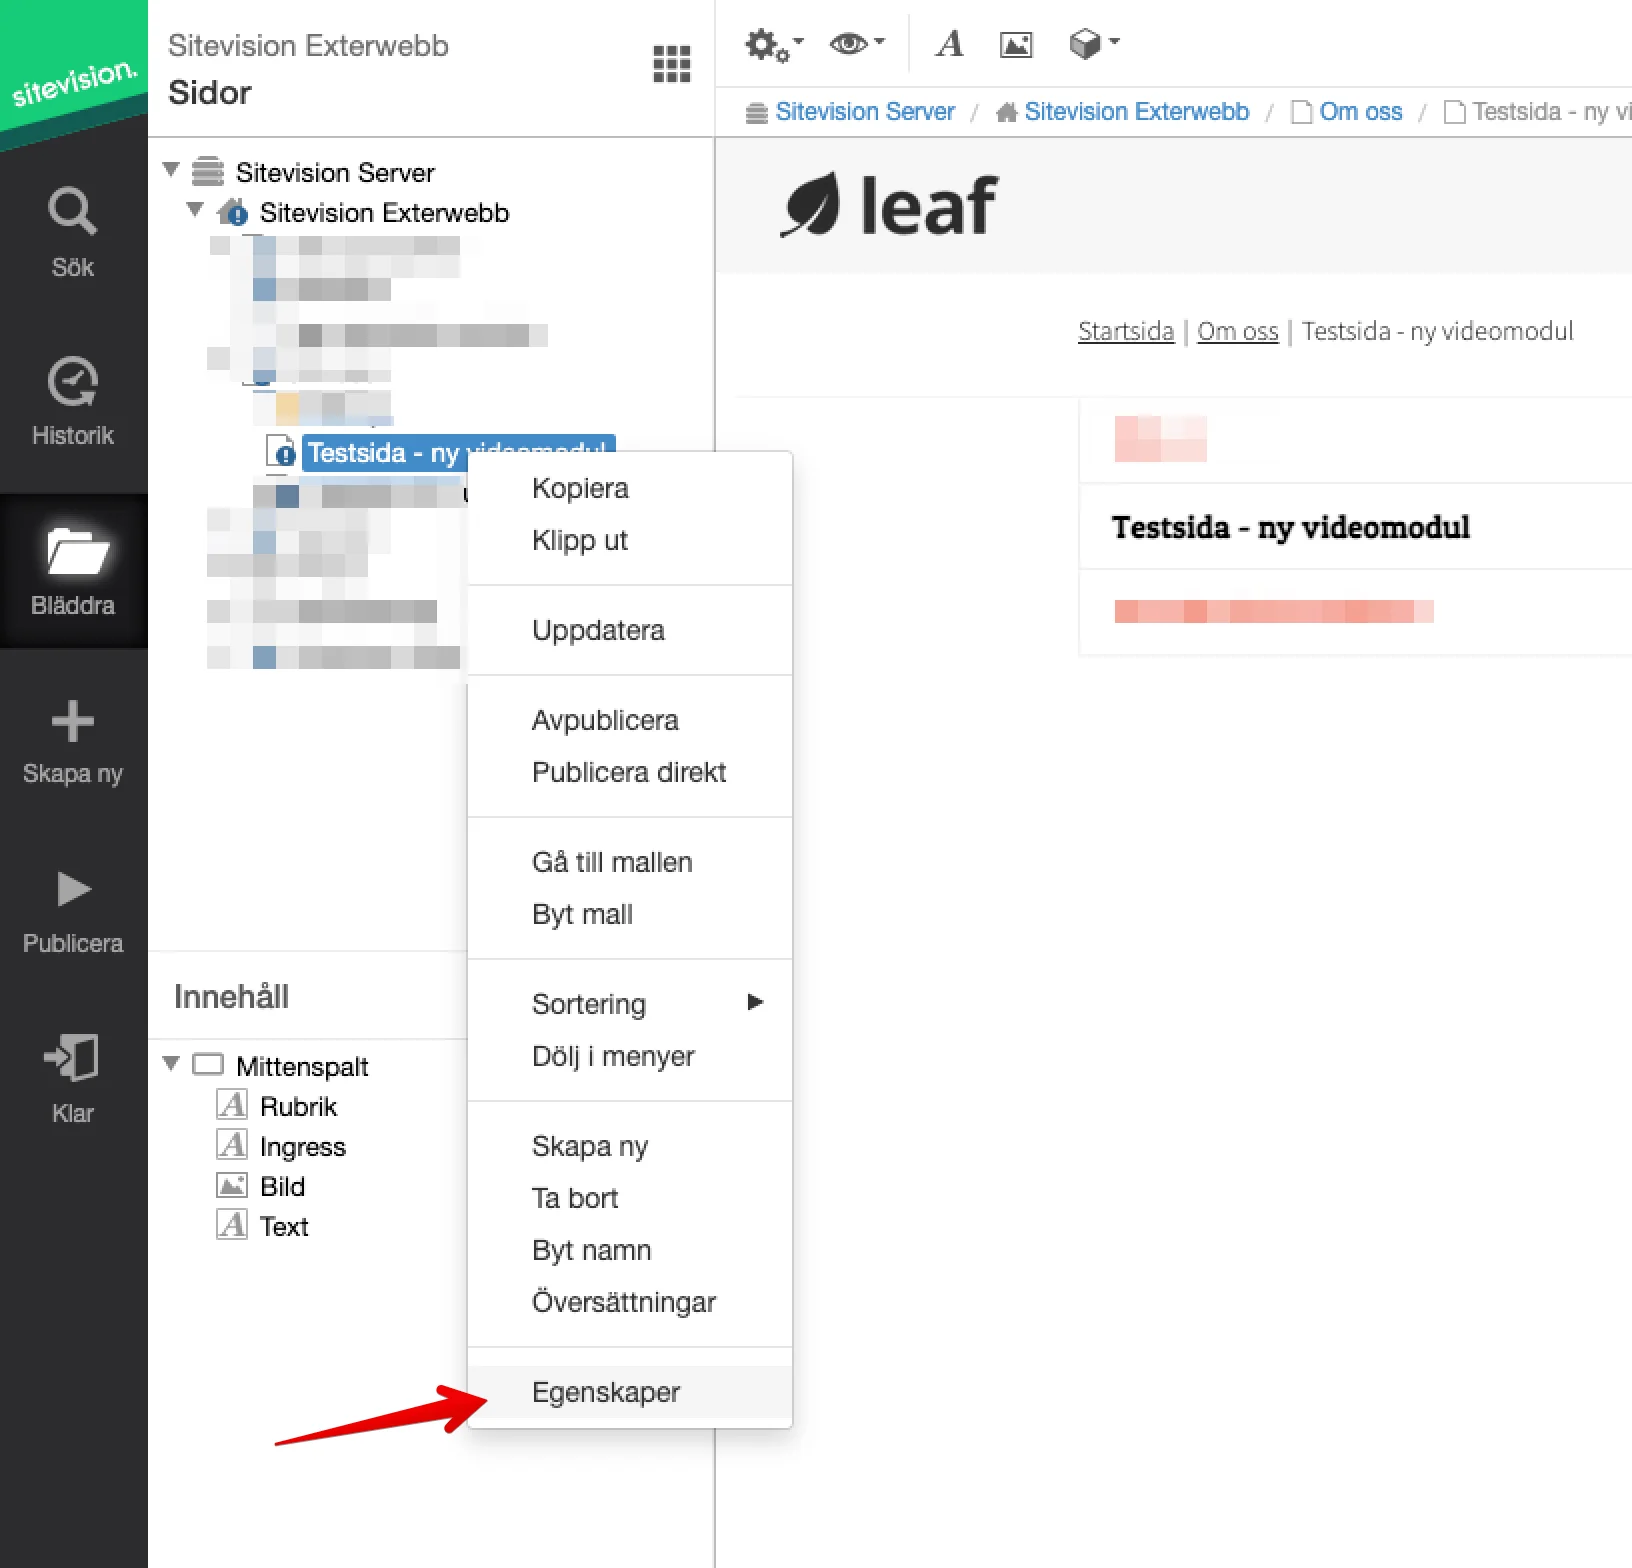The image size is (1632, 1568).
Task: Choose Klipp ut from context menu
Action: coord(630,540)
